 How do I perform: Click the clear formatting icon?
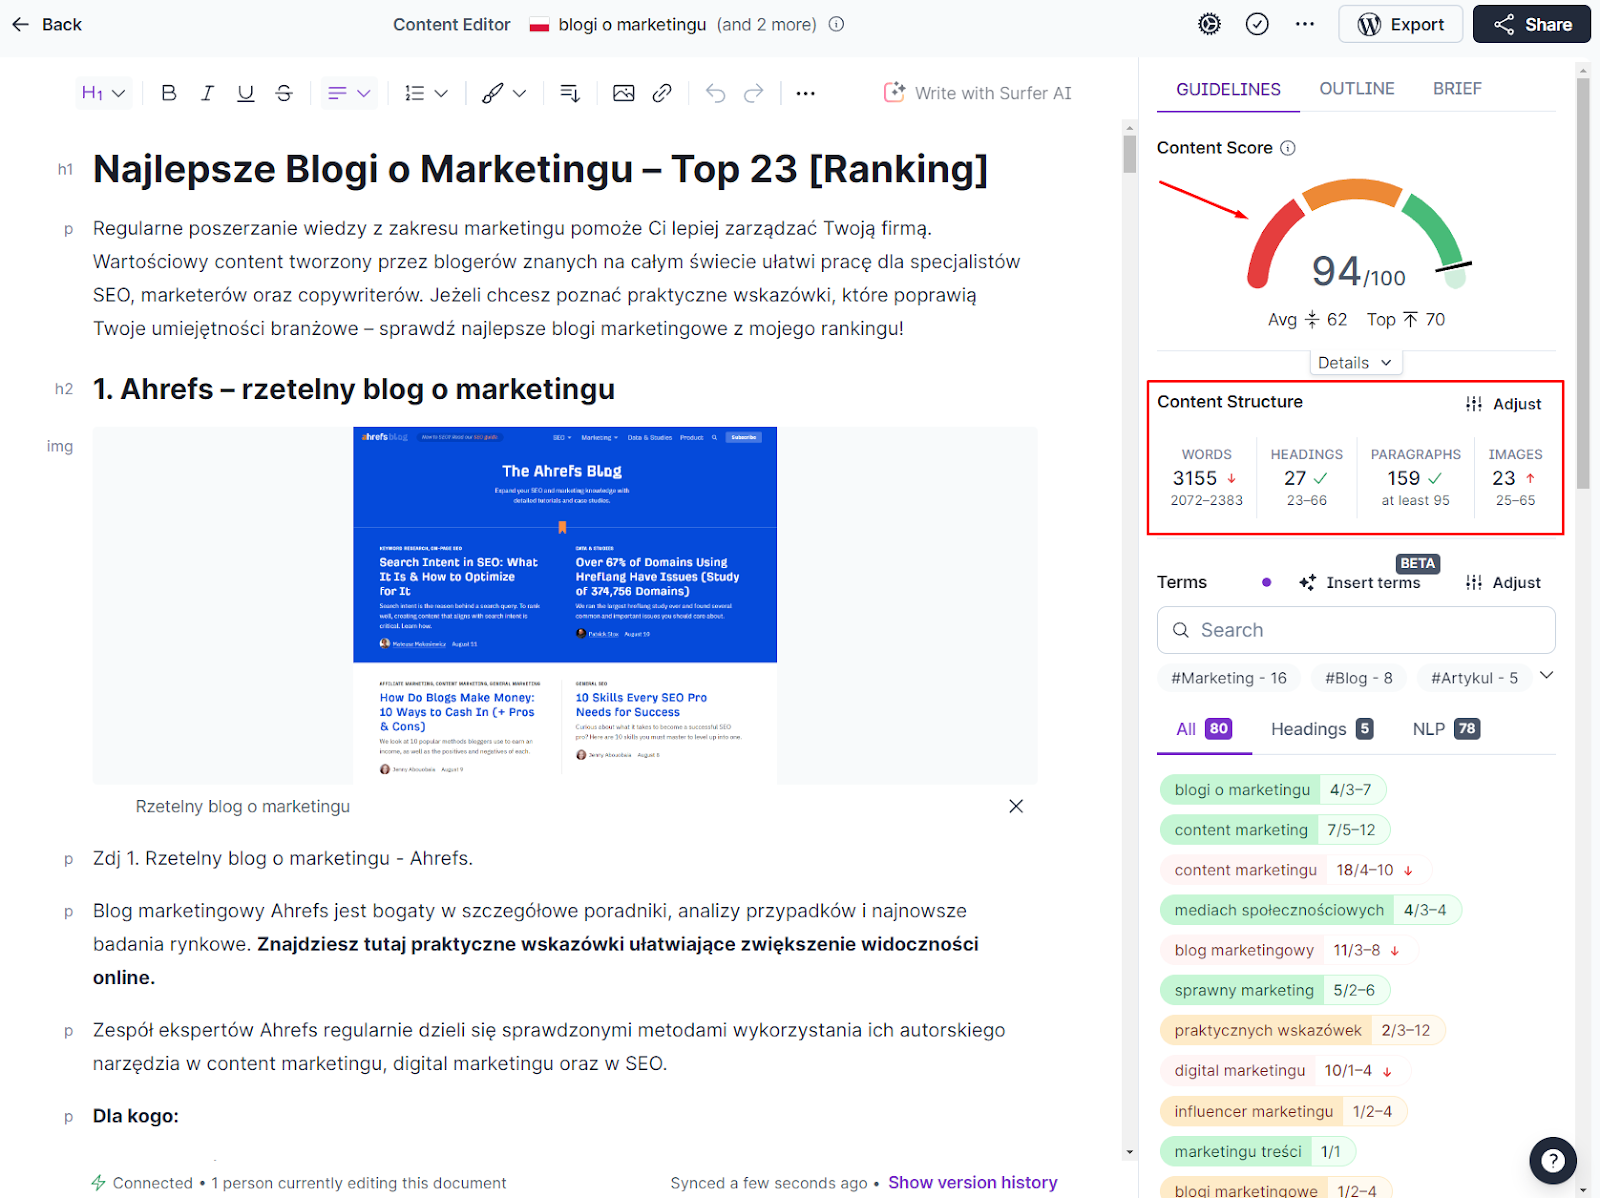(570, 93)
